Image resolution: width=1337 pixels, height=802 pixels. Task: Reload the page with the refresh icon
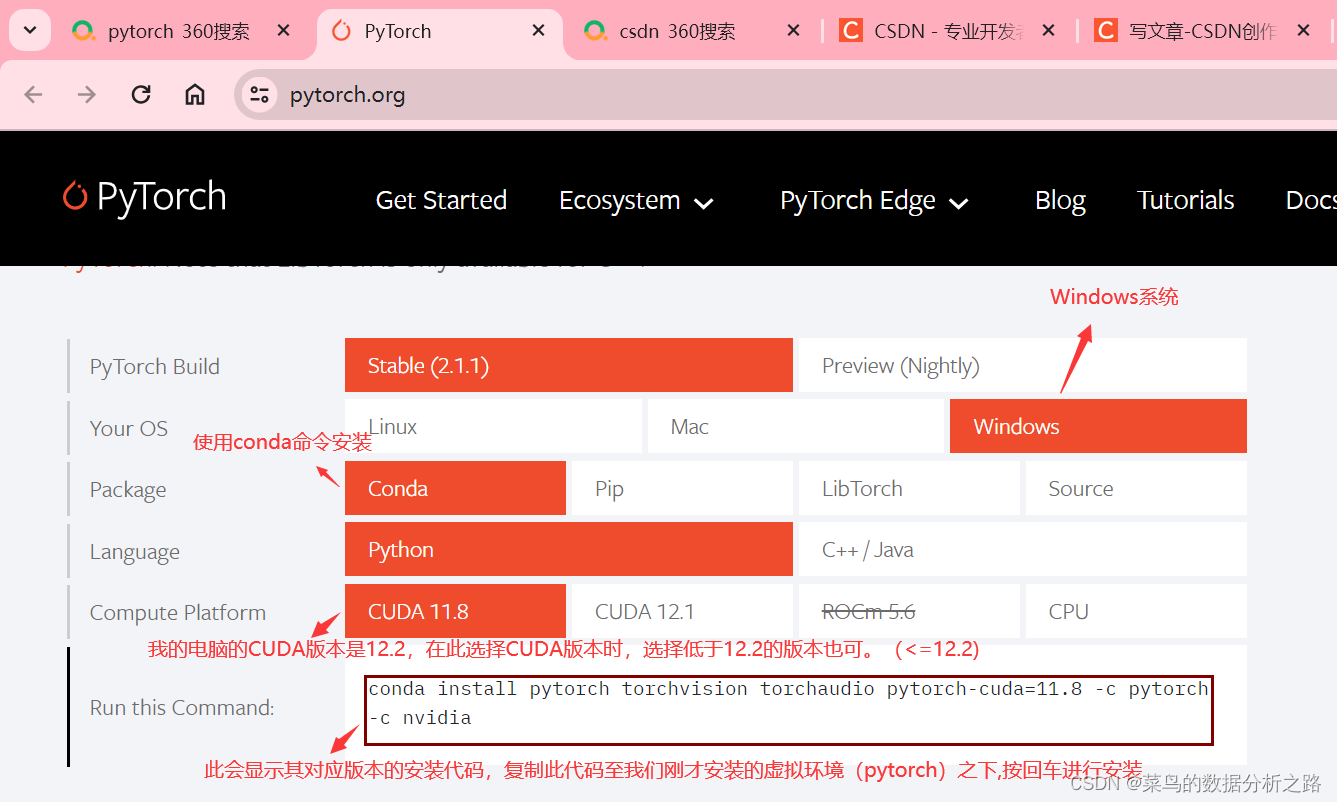tap(141, 94)
